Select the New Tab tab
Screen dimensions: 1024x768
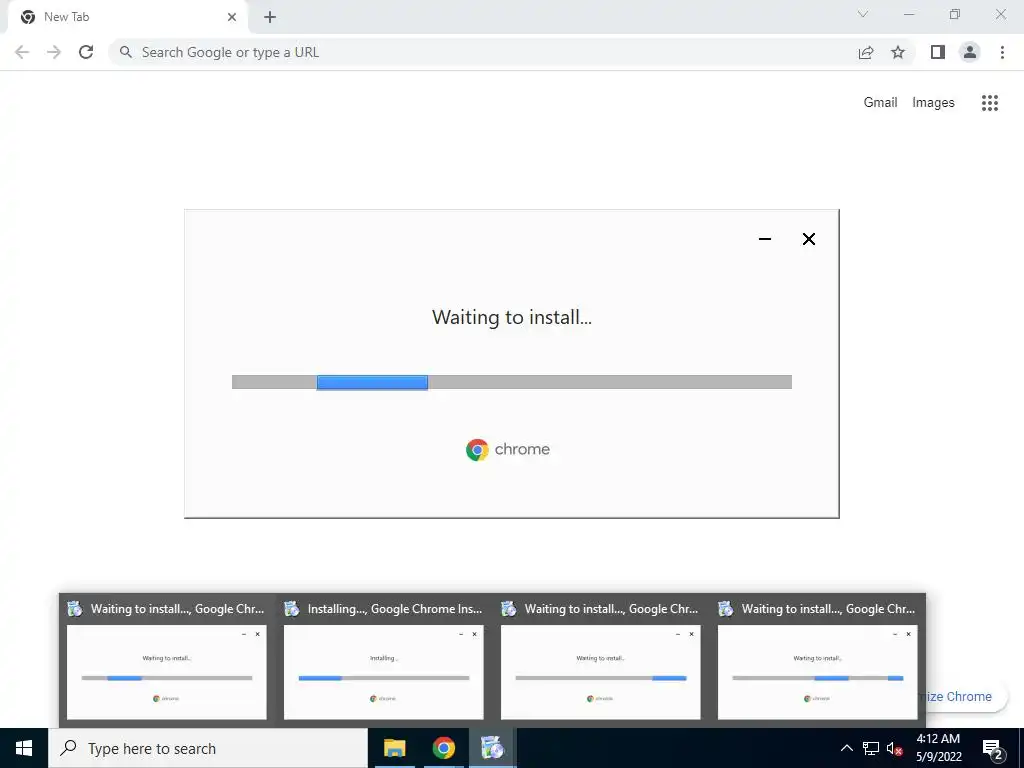pyautogui.click(x=127, y=17)
